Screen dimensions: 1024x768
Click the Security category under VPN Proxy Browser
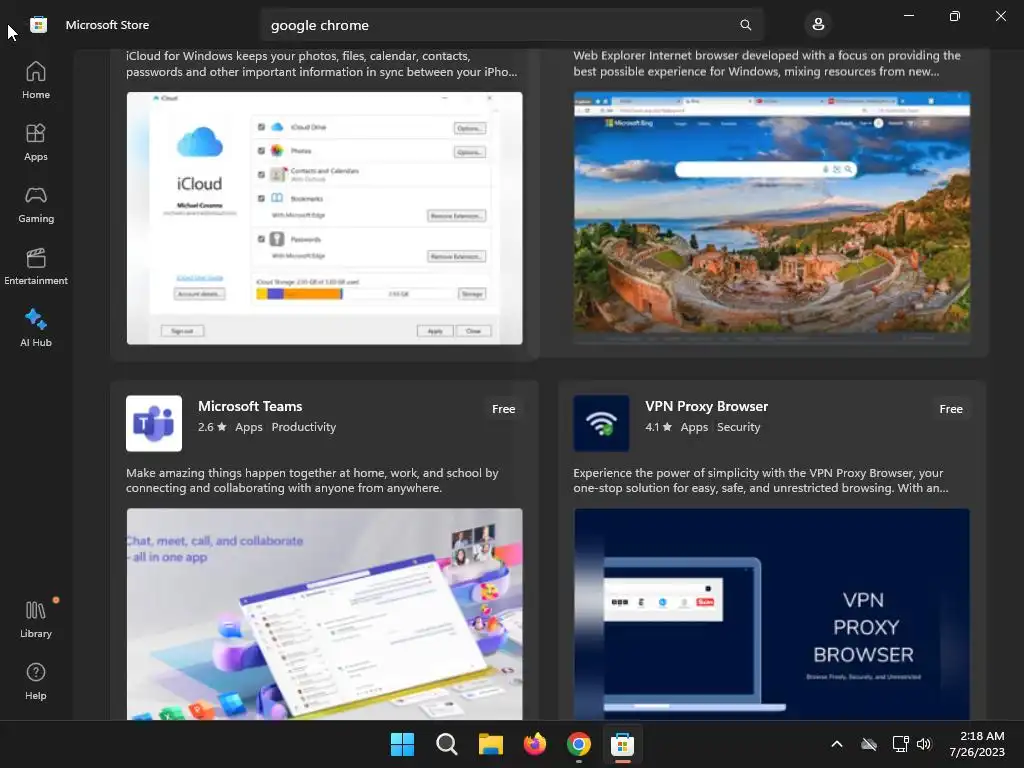click(739, 427)
